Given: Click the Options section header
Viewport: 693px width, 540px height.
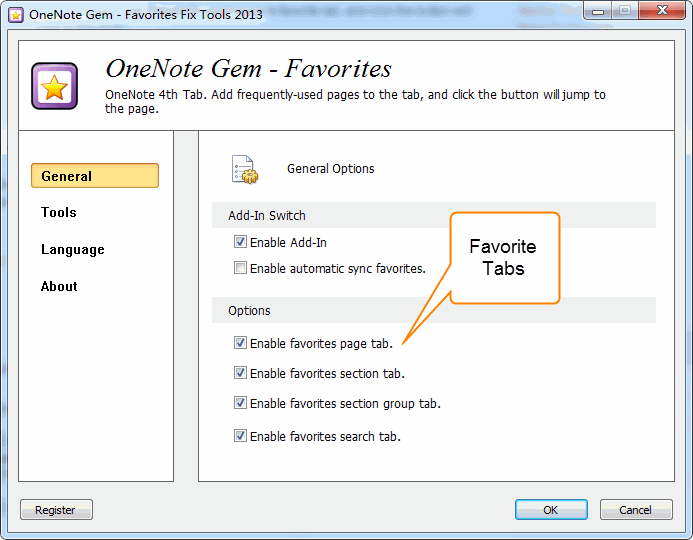Looking at the screenshot, I should click(x=434, y=310).
